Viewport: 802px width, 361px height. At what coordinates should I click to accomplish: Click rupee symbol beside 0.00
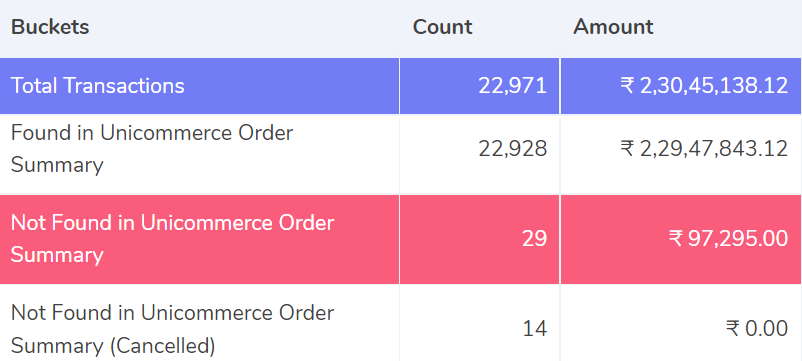[x=733, y=329]
